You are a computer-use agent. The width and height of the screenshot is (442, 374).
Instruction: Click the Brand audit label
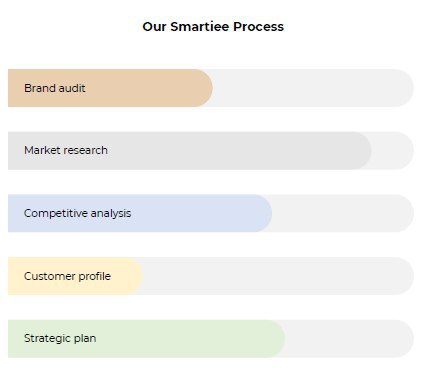55,88
